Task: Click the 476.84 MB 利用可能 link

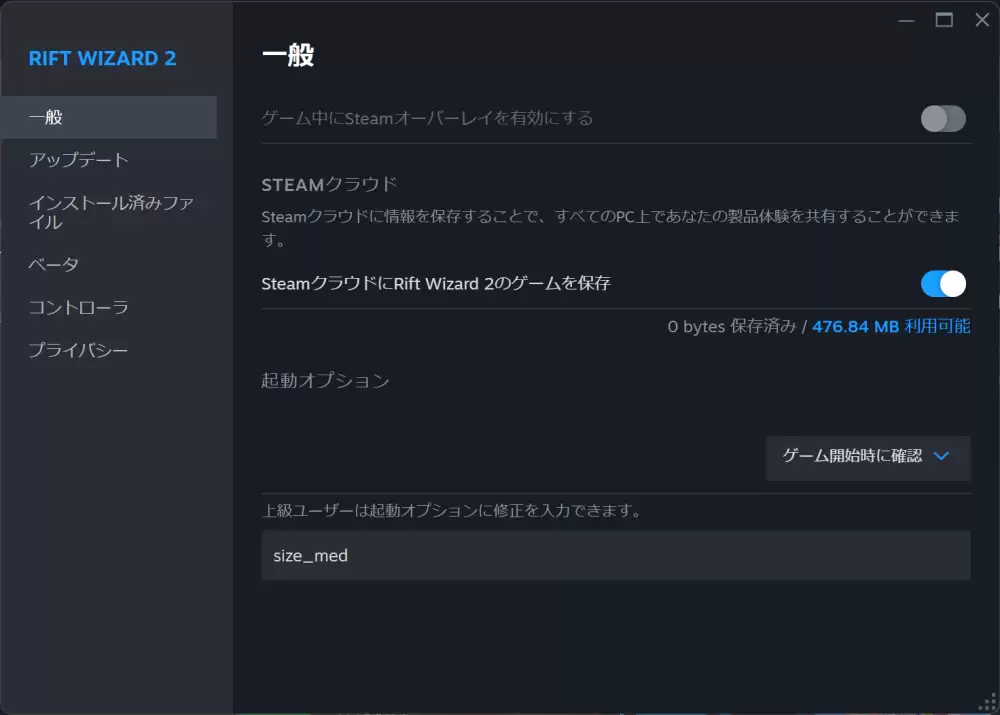Action: click(890, 327)
